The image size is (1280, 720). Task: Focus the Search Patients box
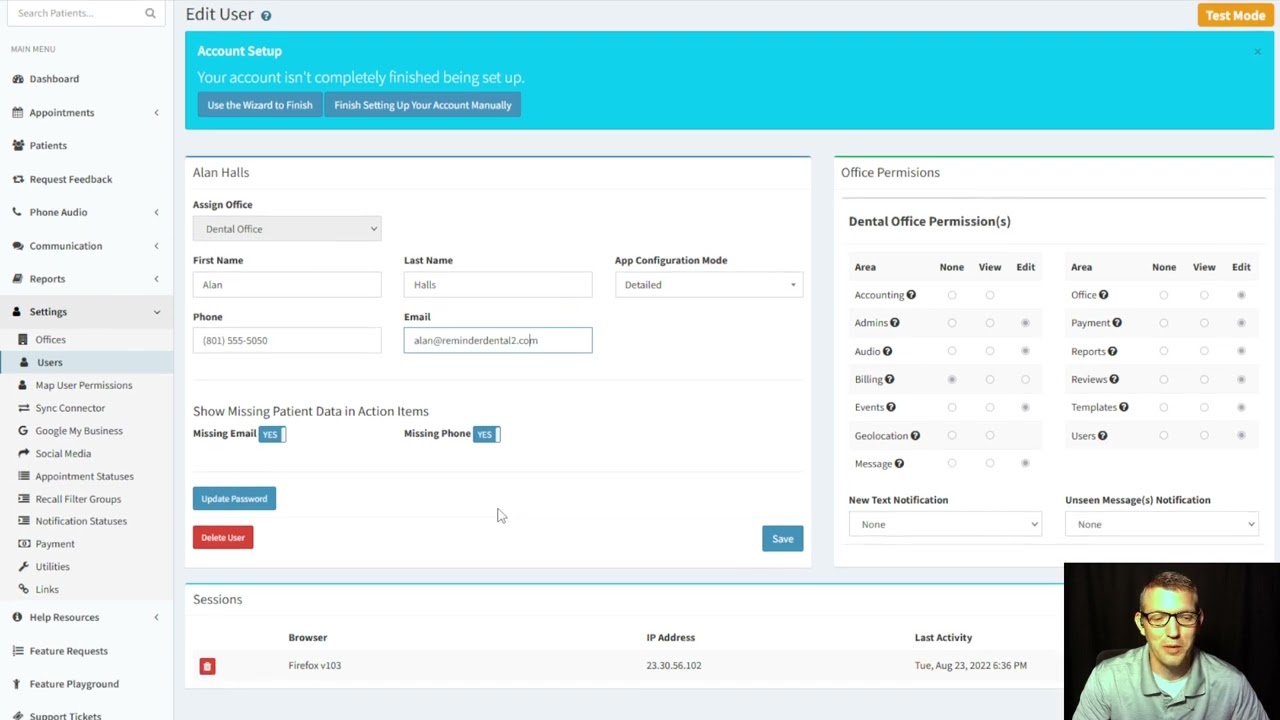(76, 13)
